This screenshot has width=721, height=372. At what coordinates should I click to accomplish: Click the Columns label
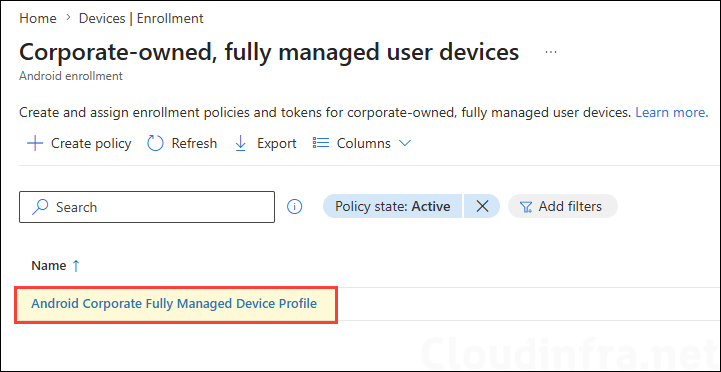pyautogui.click(x=364, y=143)
